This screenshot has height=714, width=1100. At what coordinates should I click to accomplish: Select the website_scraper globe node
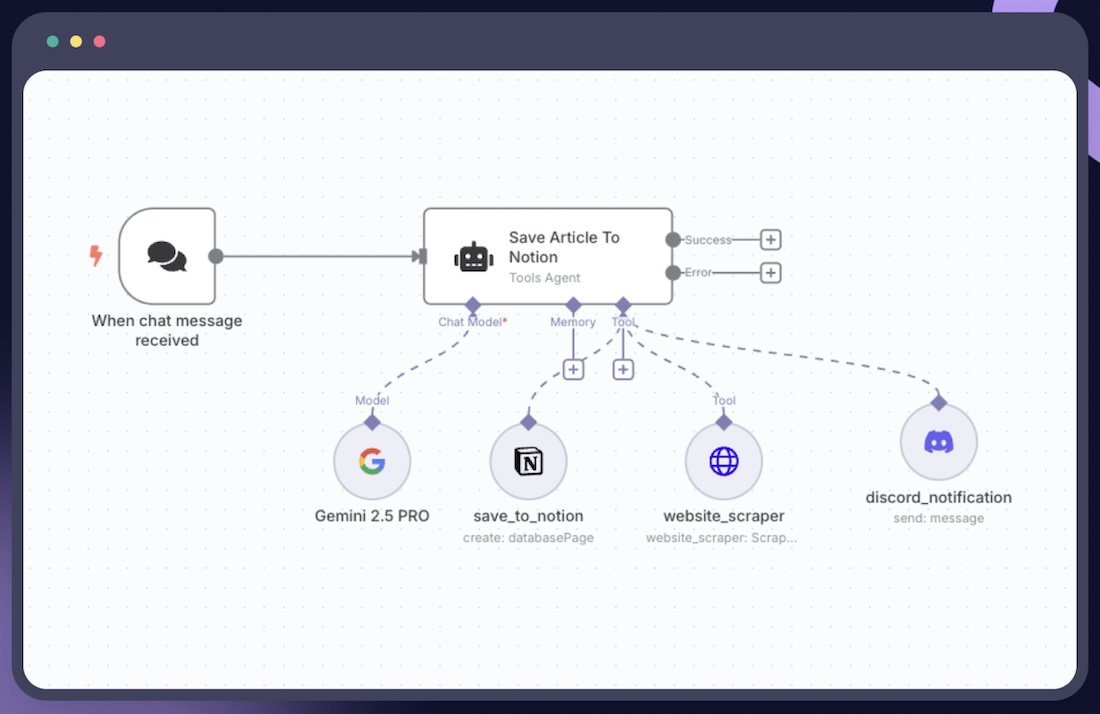tap(723, 461)
